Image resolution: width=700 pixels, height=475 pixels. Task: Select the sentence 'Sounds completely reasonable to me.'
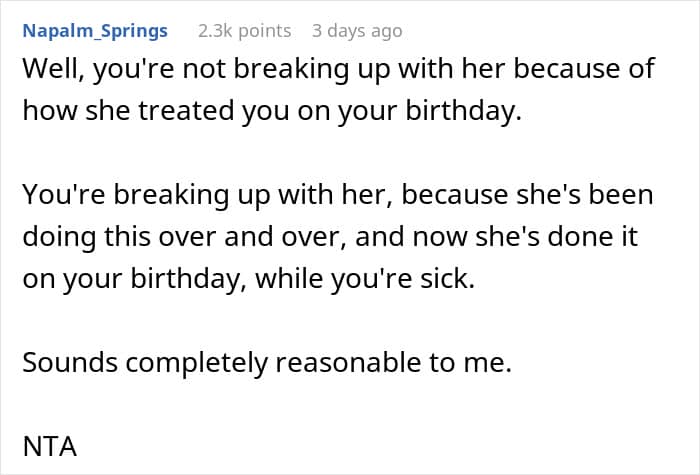[x=267, y=362]
